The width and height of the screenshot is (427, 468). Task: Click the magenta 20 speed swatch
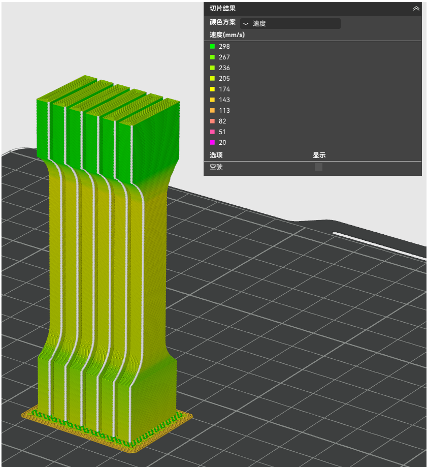(212, 142)
